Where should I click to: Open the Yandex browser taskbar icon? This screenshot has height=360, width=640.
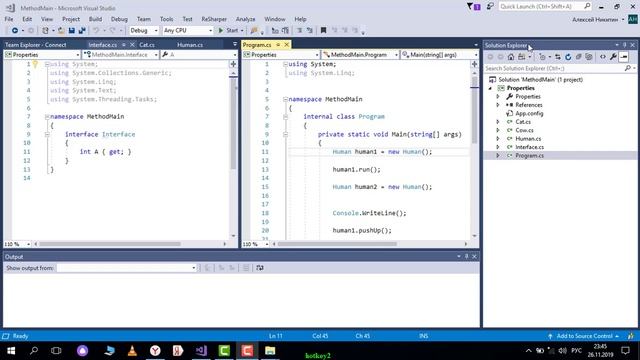pos(155,351)
